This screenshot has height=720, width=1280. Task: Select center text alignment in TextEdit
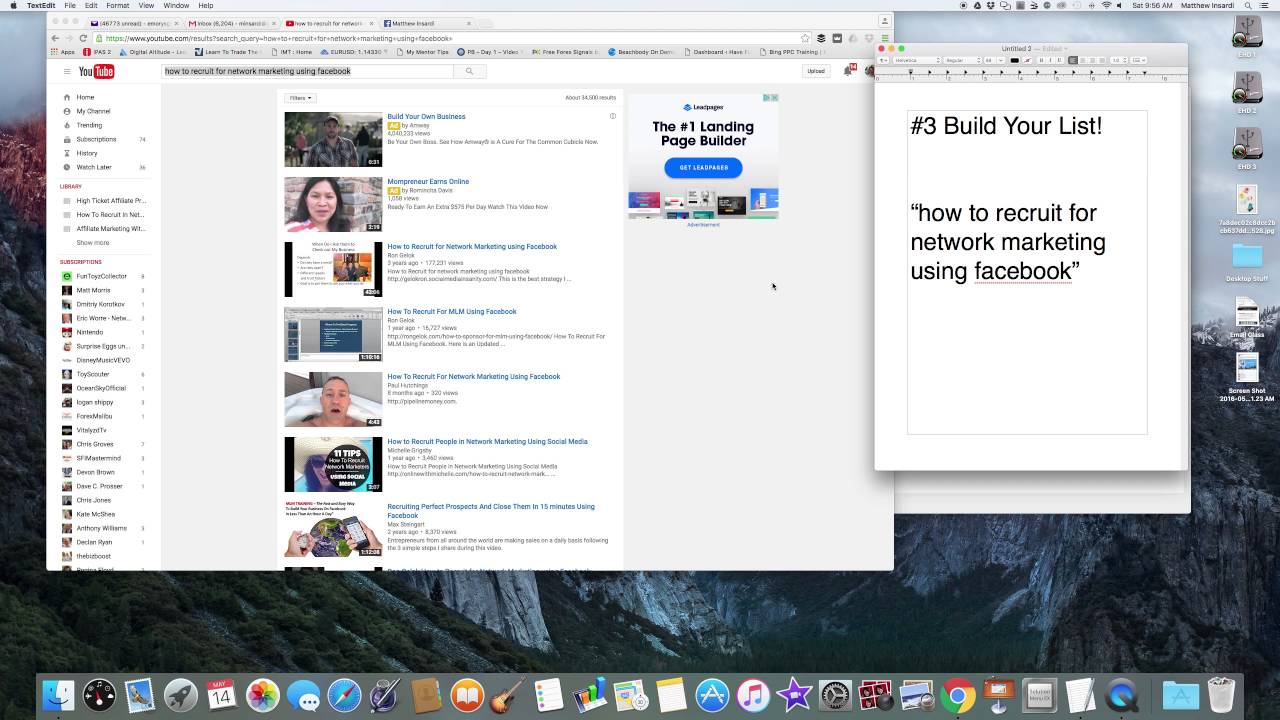click(1083, 60)
